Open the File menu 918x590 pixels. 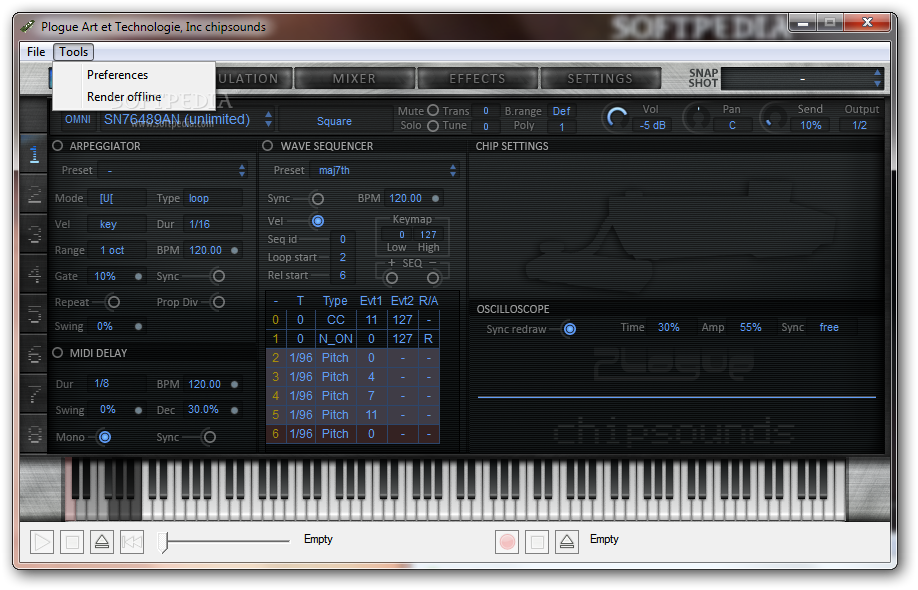[36, 52]
